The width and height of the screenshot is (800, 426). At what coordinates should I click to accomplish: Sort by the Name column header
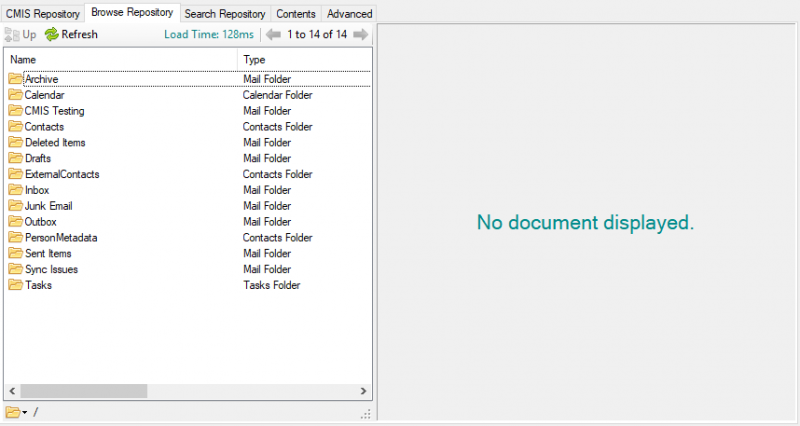click(x=121, y=60)
